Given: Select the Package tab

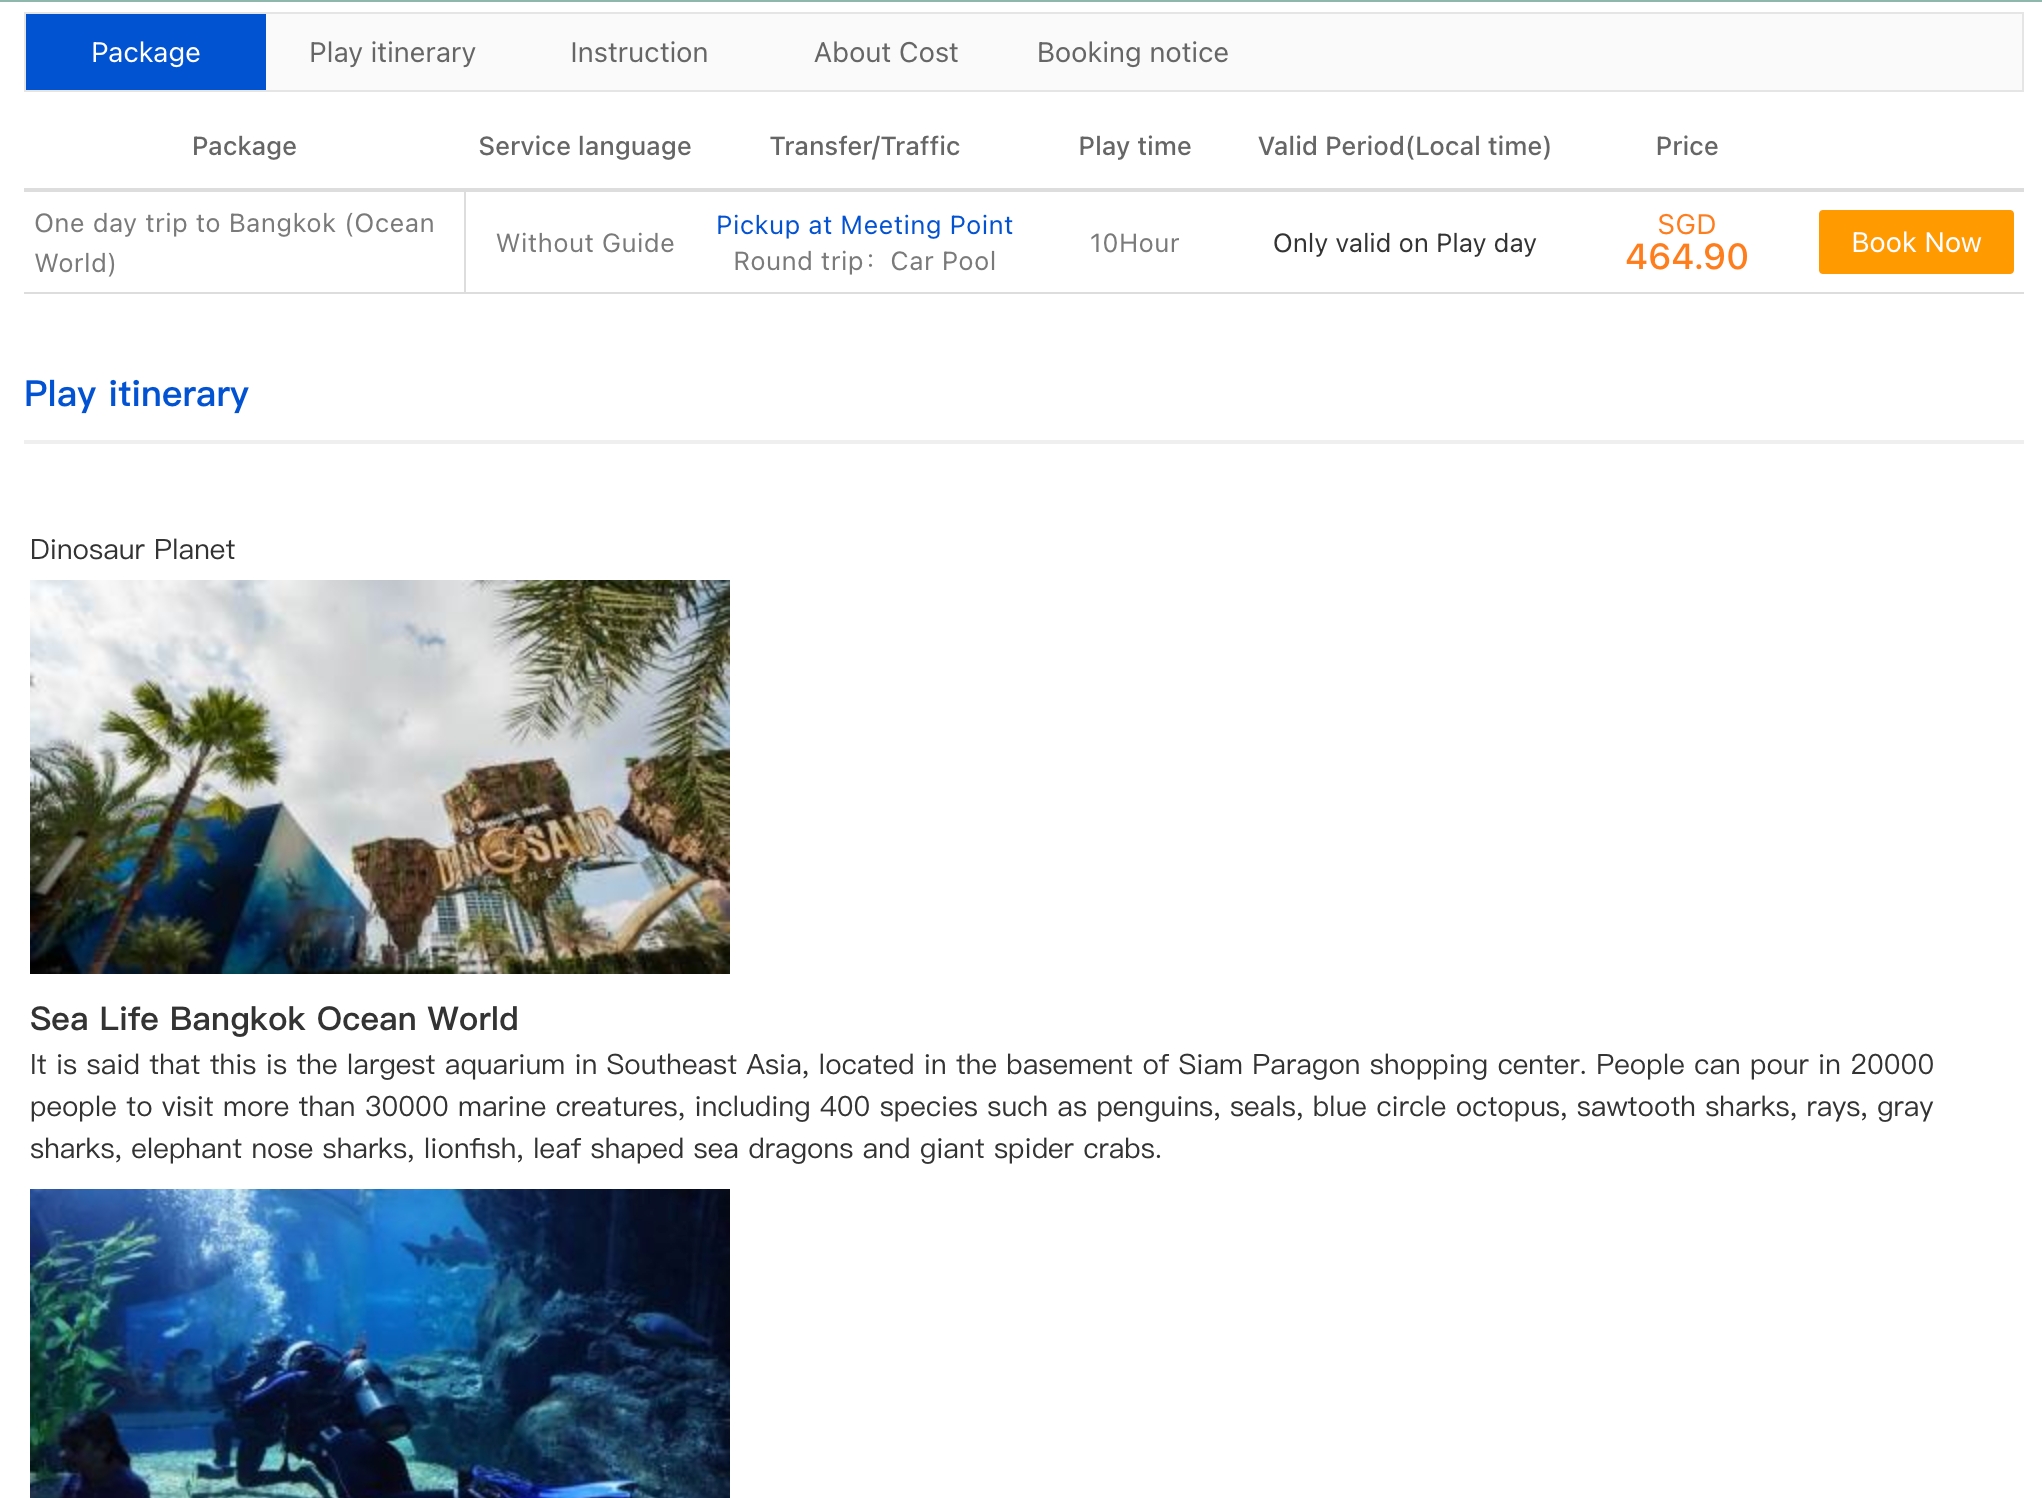Looking at the screenshot, I should tap(145, 52).
